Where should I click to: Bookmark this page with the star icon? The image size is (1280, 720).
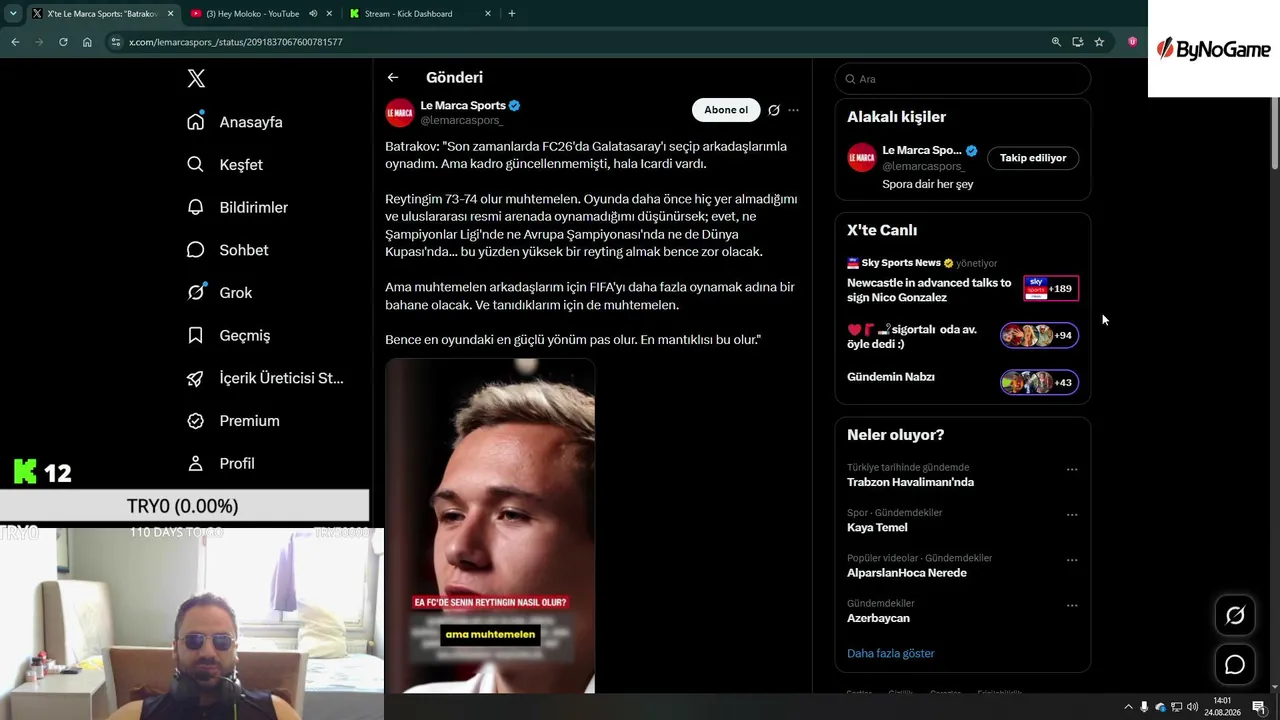click(x=1099, y=42)
